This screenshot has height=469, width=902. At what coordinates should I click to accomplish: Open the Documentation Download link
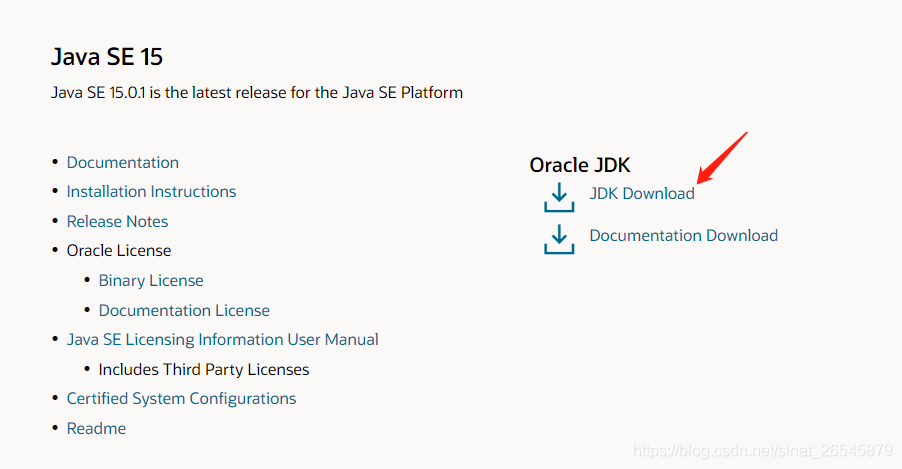(x=683, y=235)
